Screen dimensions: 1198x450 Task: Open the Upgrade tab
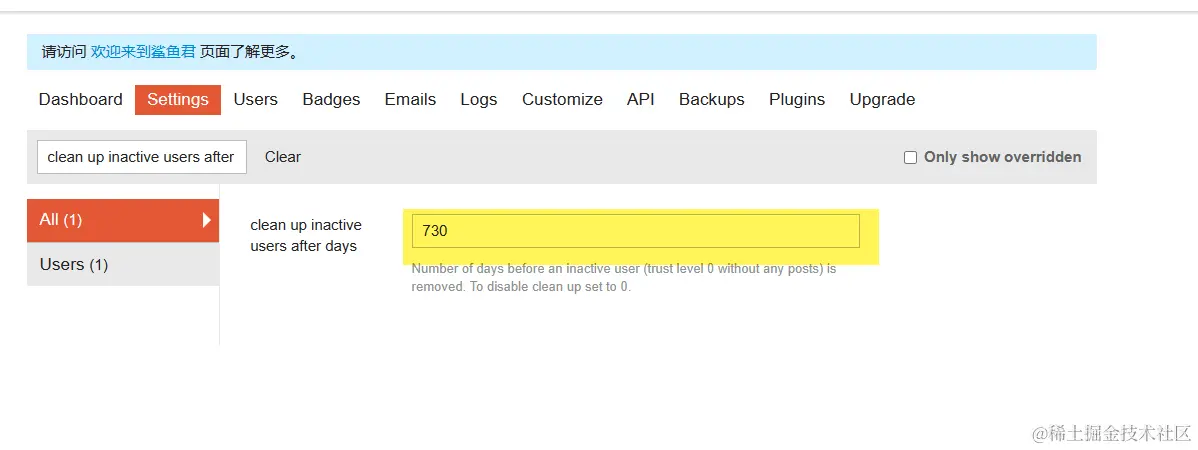click(x=882, y=99)
